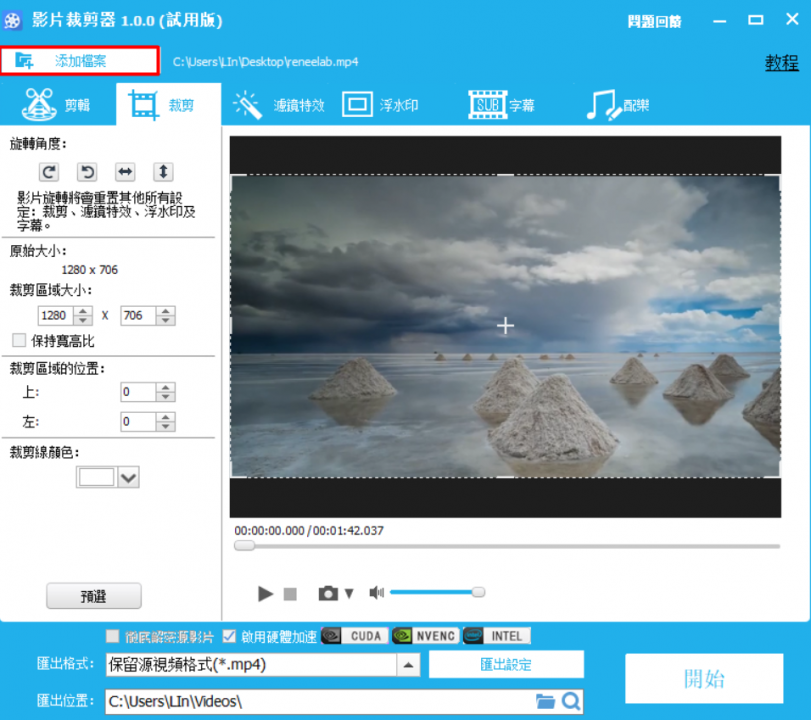Click the 預選 preview button

94,596
